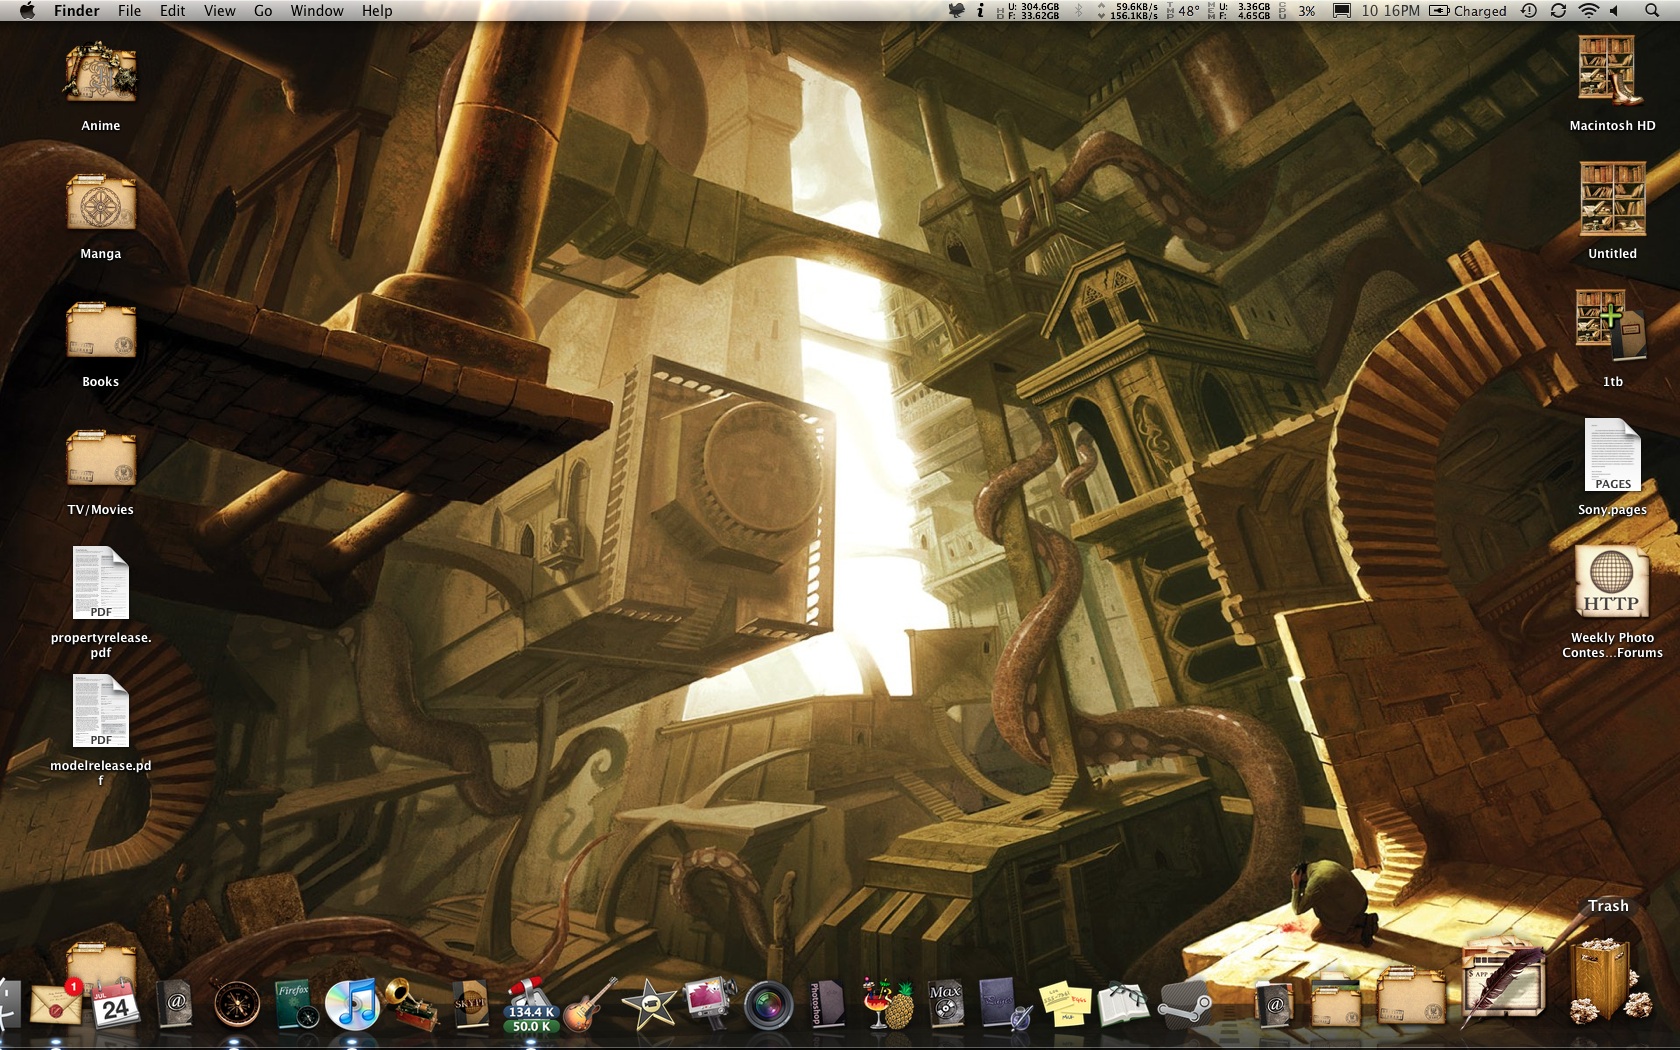Select the 1tb external drive icon
1680x1050 pixels.
[x=1612, y=326]
